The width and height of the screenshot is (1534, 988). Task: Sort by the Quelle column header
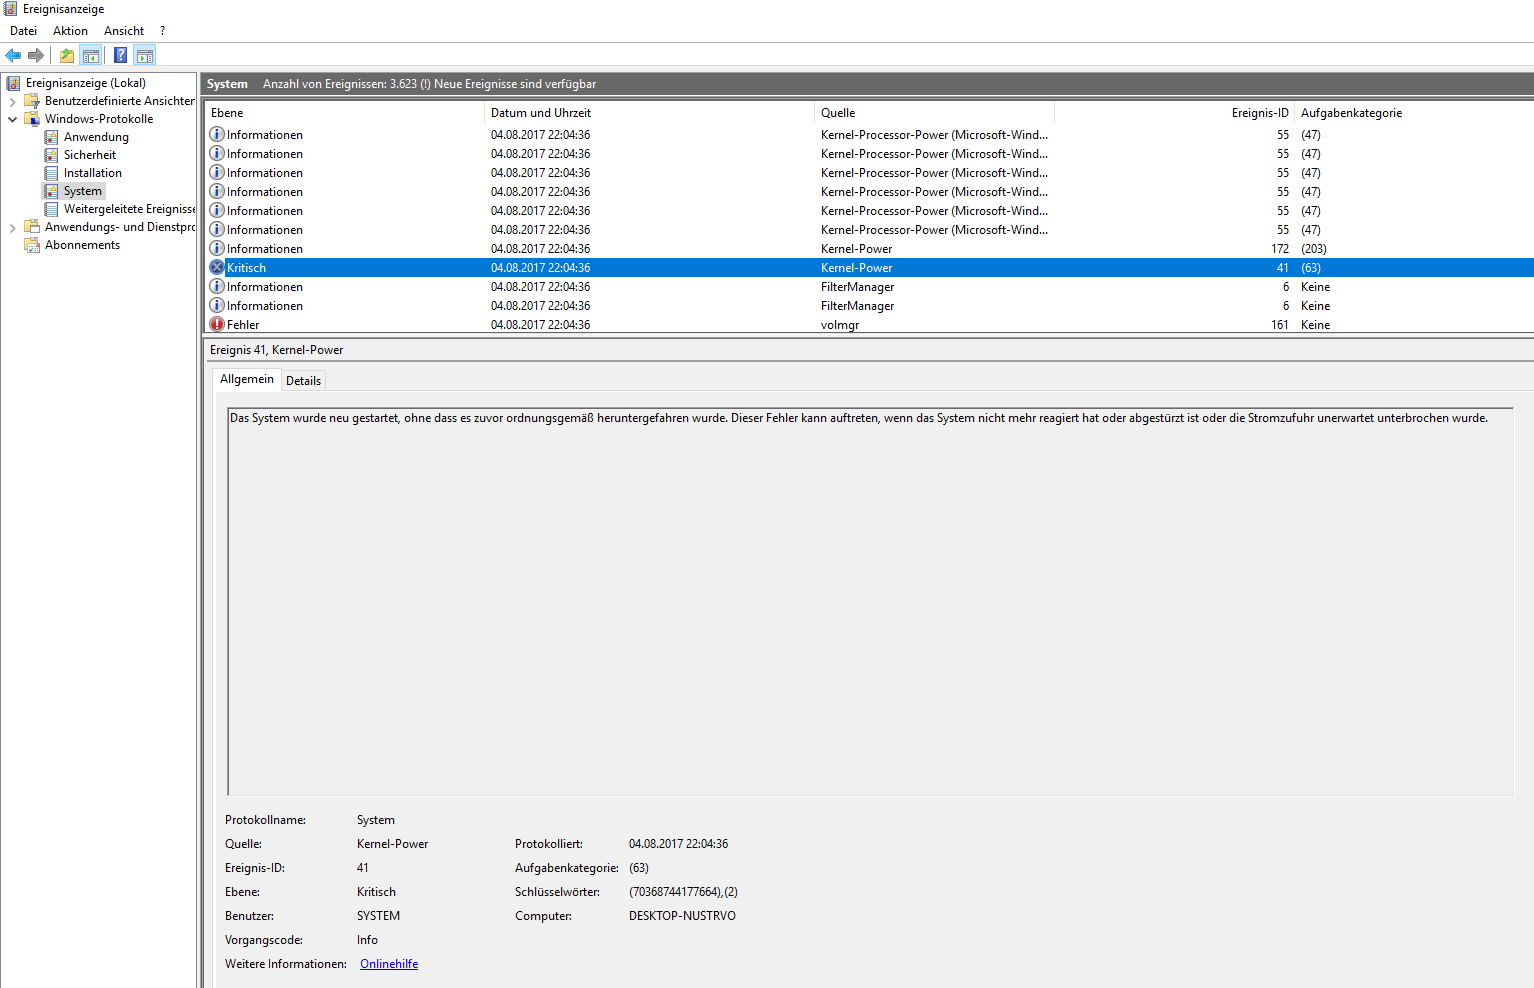coord(934,113)
